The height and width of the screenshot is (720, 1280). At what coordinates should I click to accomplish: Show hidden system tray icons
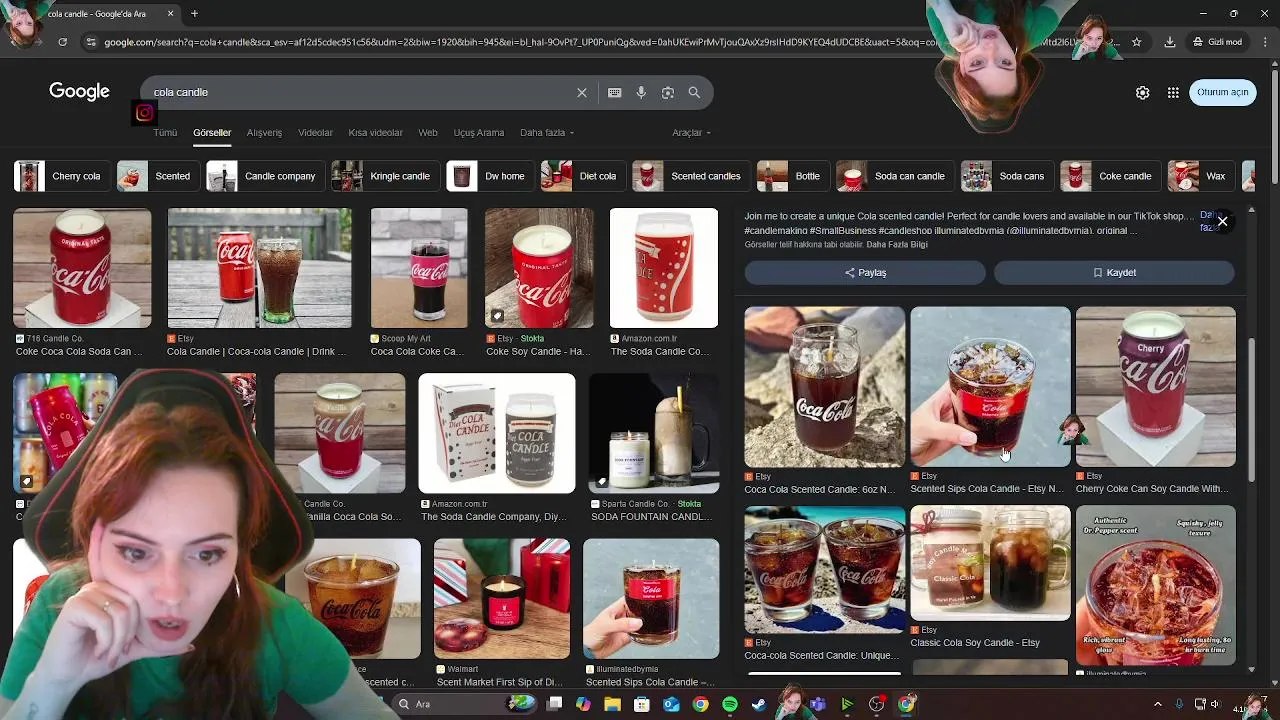click(x=1158, y=704)
